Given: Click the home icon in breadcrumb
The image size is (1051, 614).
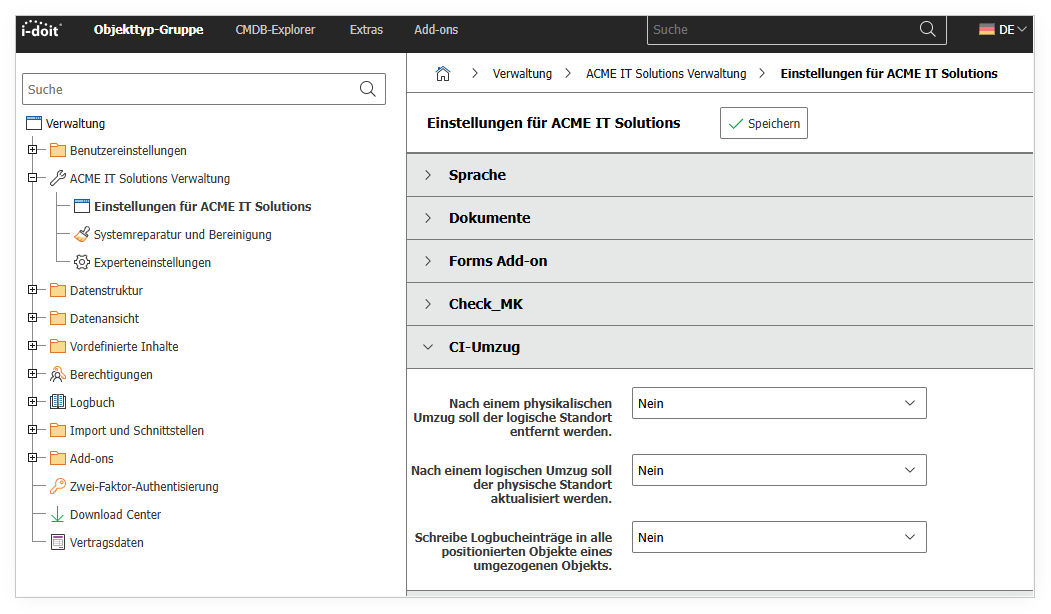Looking at the screenshot, I should tap(443, 74).
